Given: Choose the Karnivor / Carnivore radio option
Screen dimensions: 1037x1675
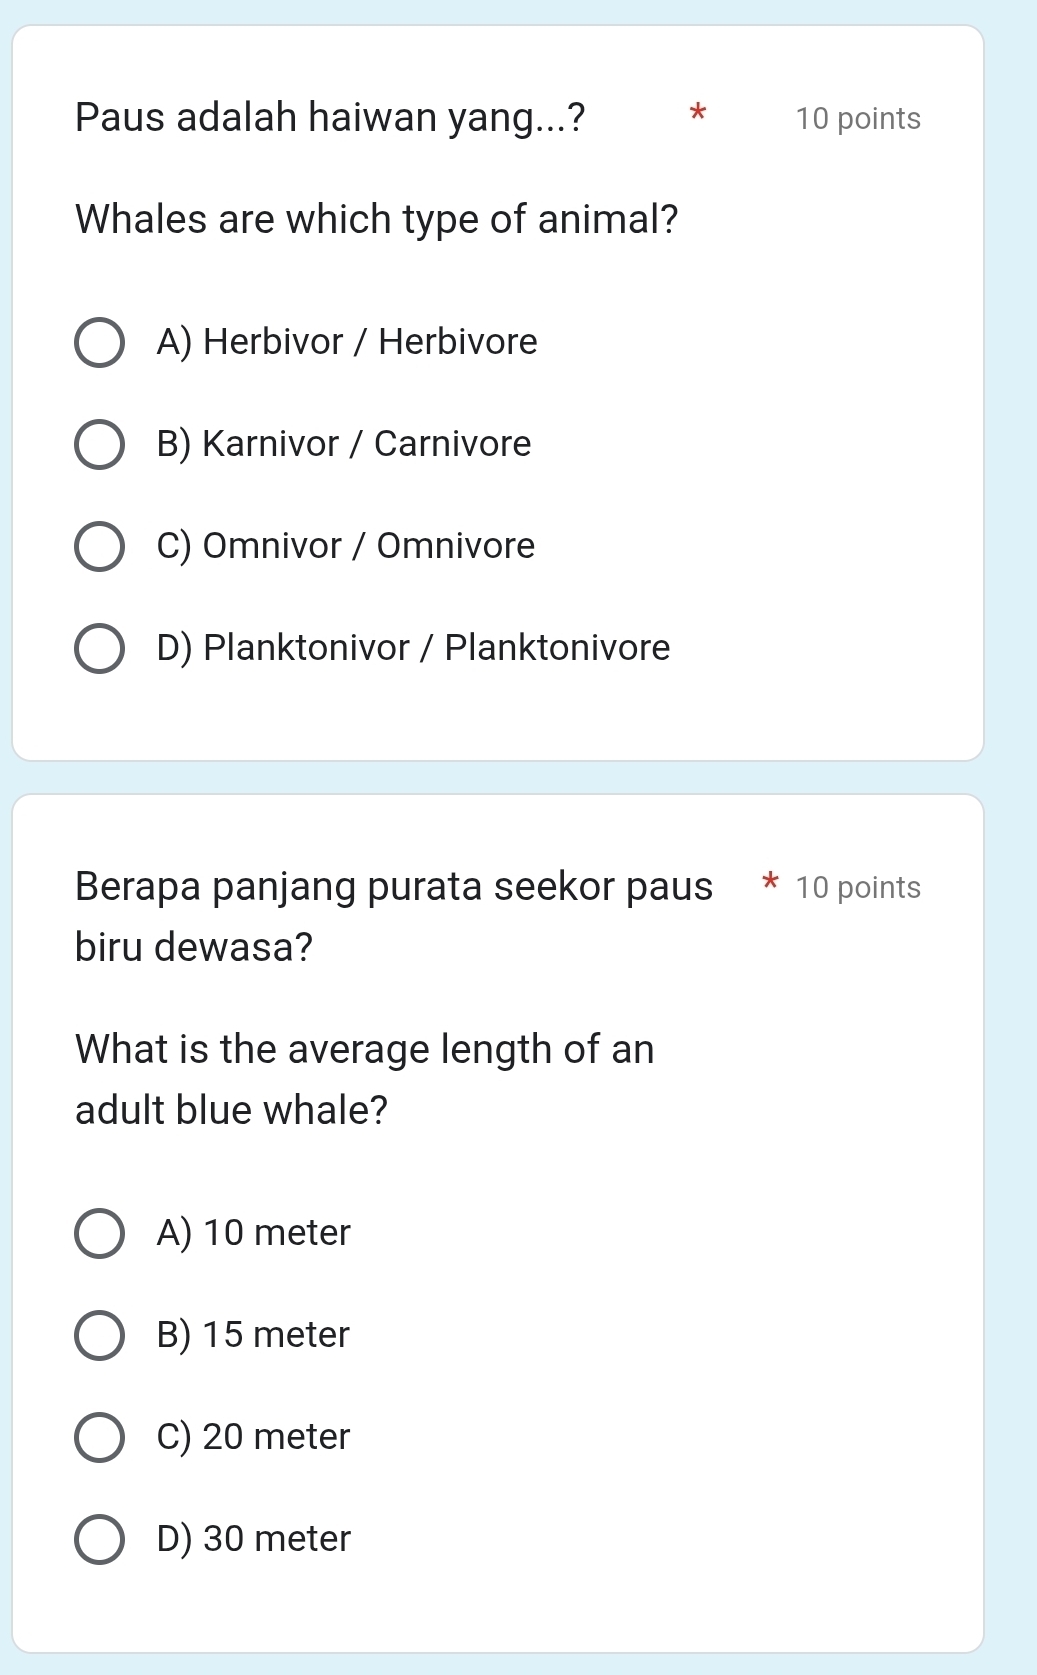Looking at the screenshot, I should [x=100, y=445].
